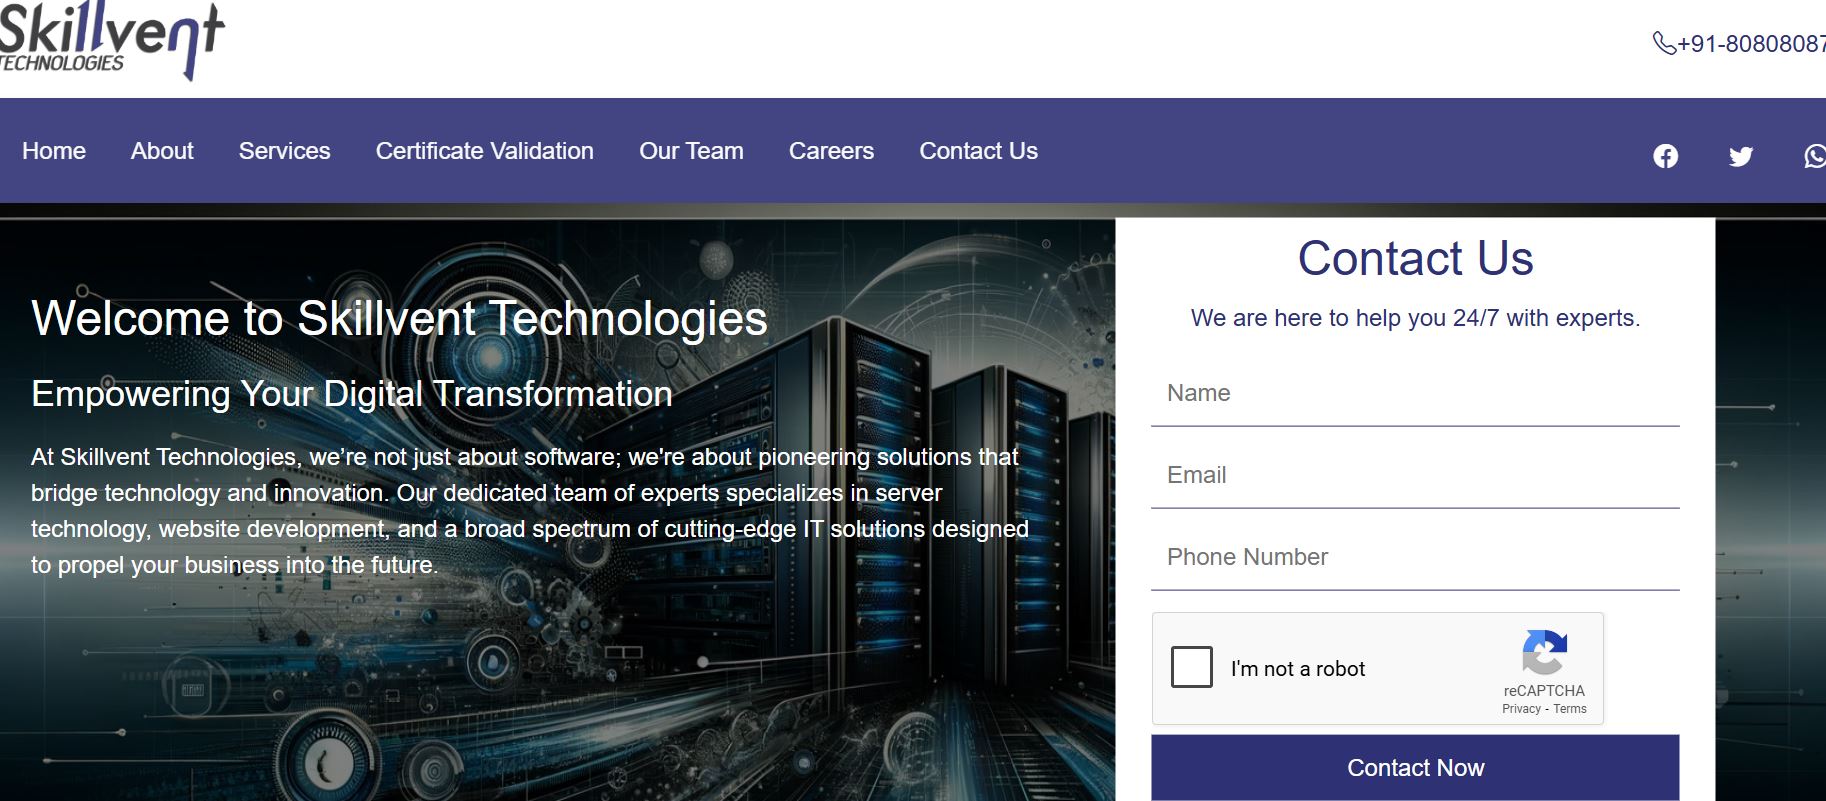The width and height of the screenshot is (1826, 801).
Task: Focus the Name input field
Action: click(1414, 394)
